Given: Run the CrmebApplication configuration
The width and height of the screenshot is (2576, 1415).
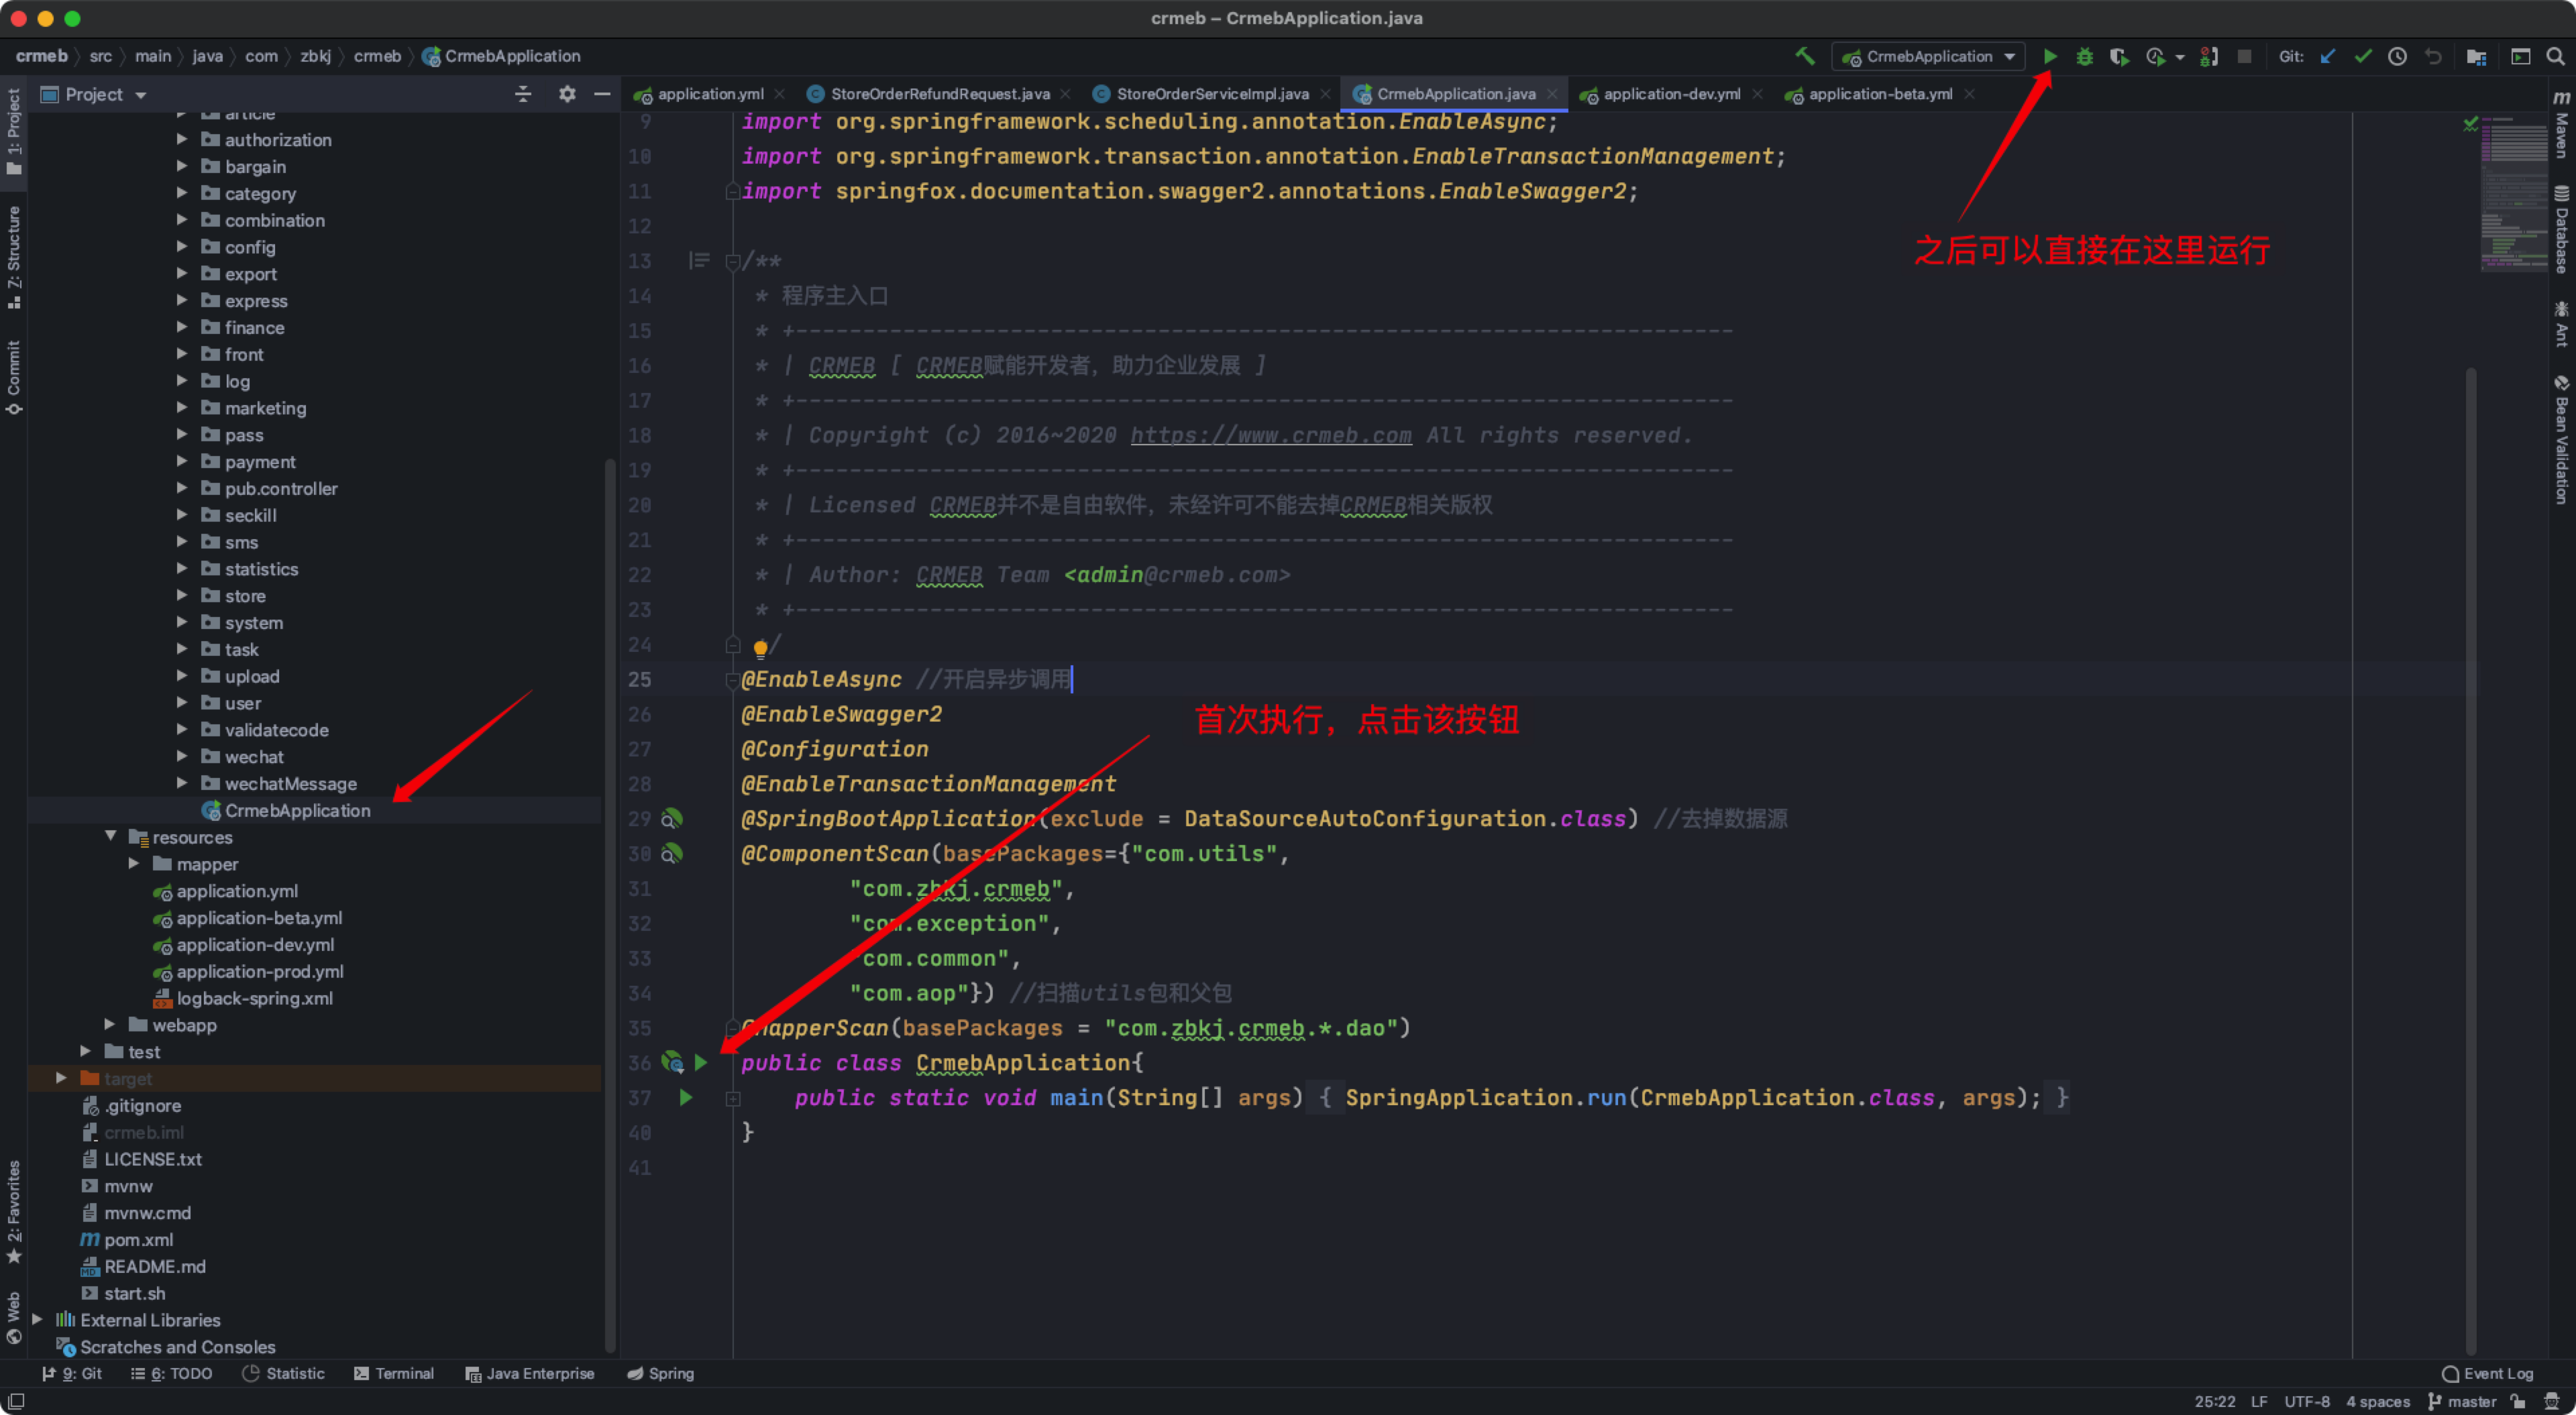Looking at the screenshot, I should [x=2050, y=56].
